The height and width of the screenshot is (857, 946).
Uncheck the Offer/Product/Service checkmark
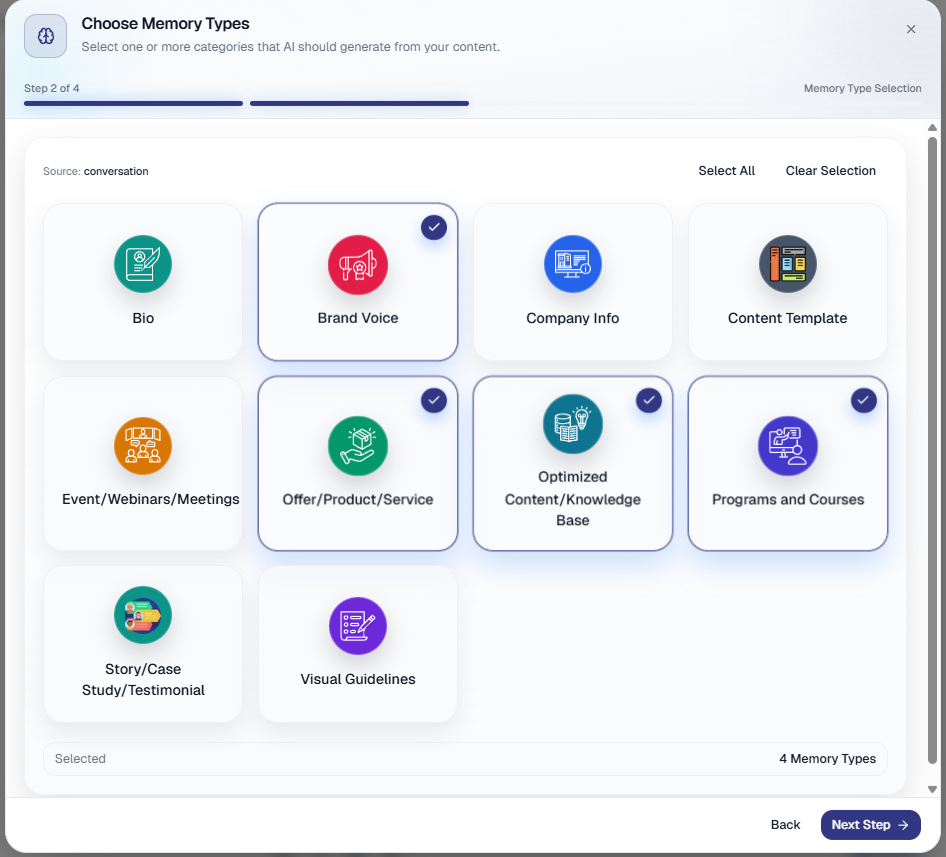pyautogui.click(x=434, y=400)
